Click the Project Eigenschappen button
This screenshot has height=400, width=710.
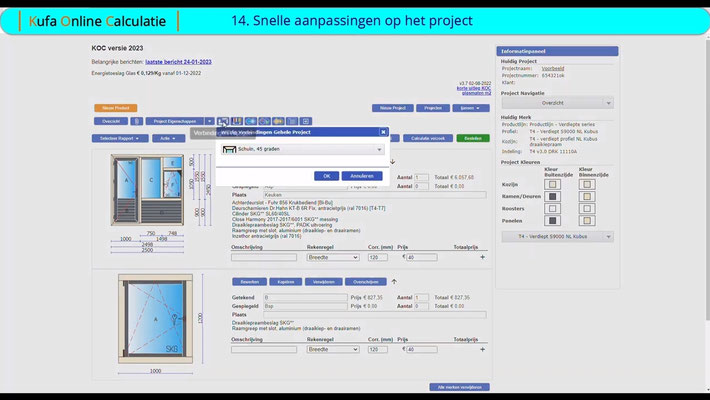coord(175,121)
